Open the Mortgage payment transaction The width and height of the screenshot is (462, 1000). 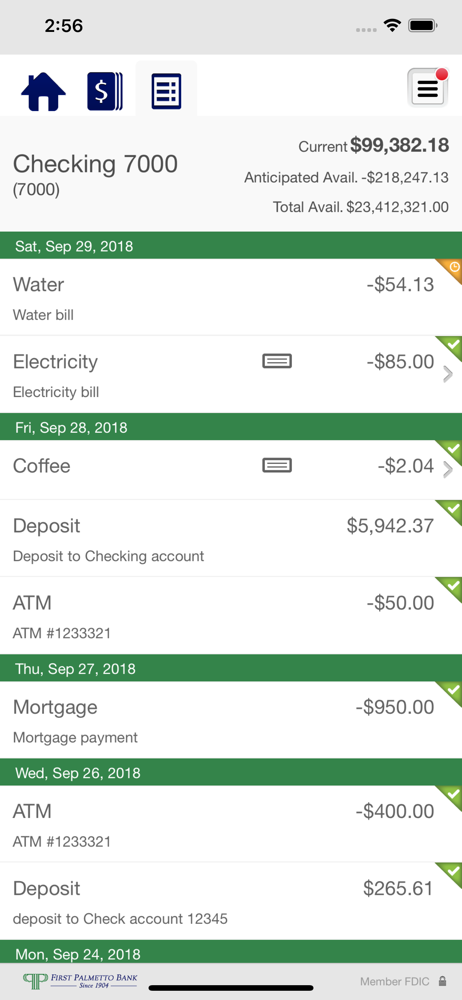(x=231, y=720)
